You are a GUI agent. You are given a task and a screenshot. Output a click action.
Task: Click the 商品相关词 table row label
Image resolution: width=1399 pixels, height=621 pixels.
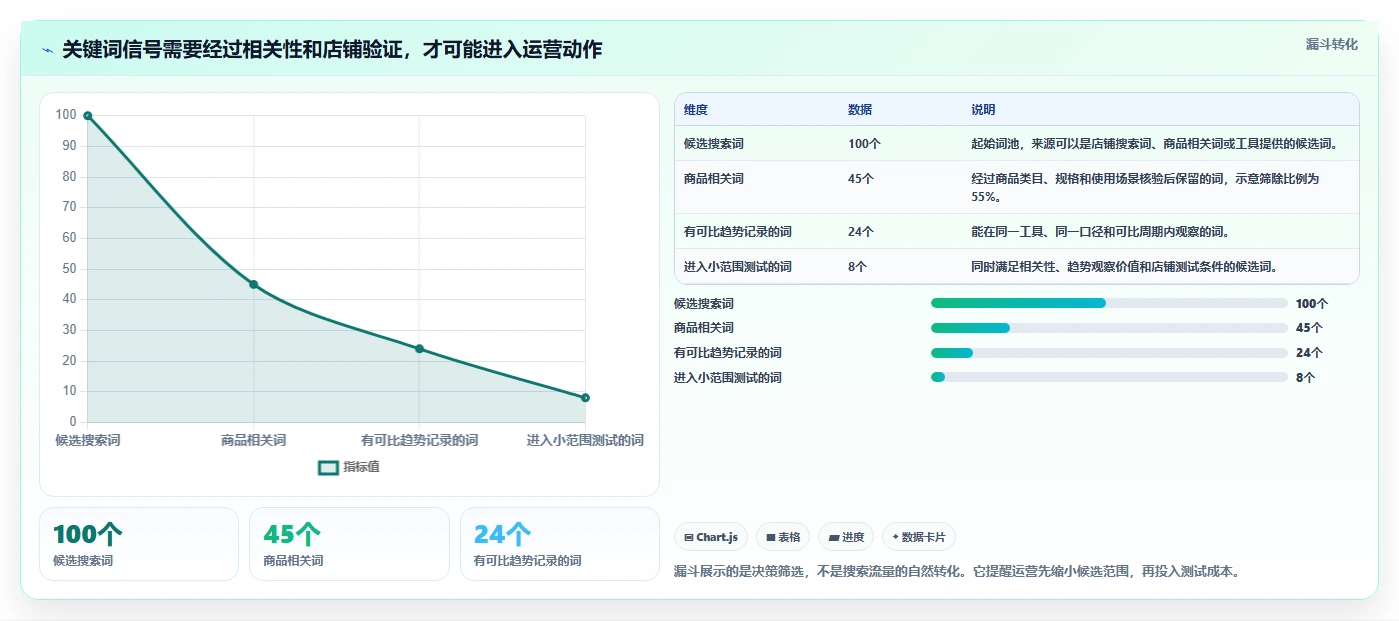pos(714,179)
